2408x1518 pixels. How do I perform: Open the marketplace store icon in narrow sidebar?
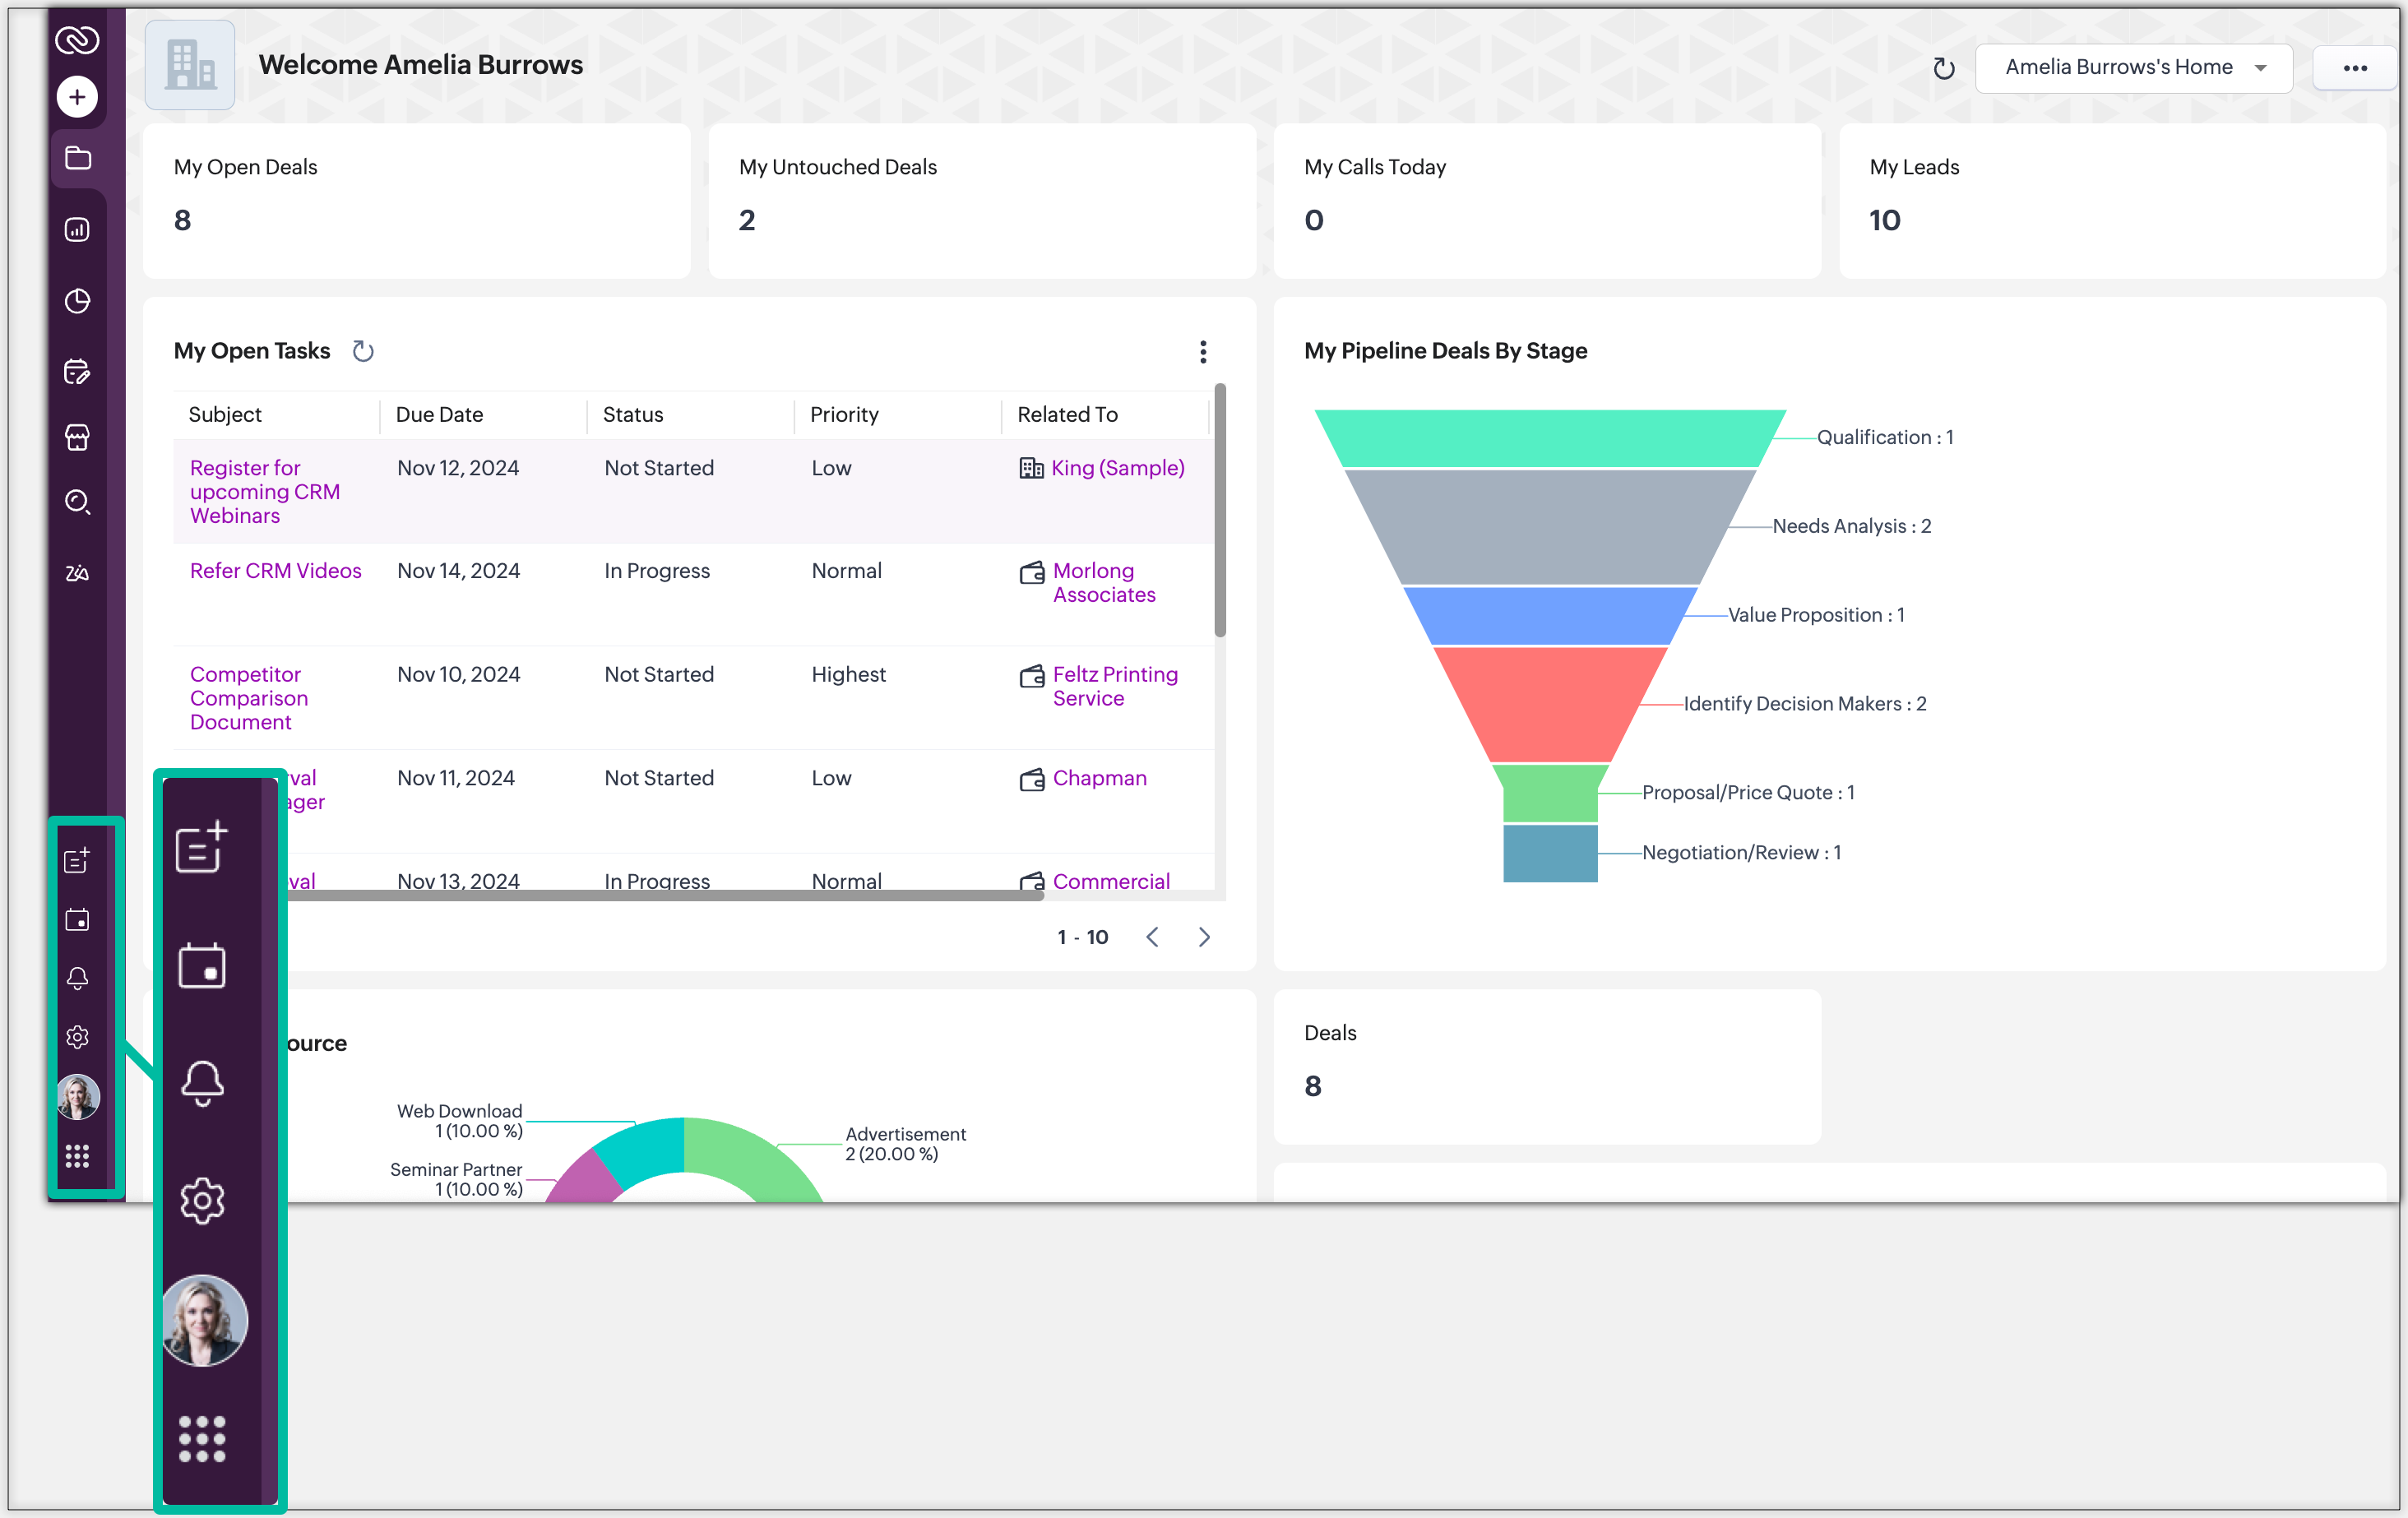coord(78,437)
